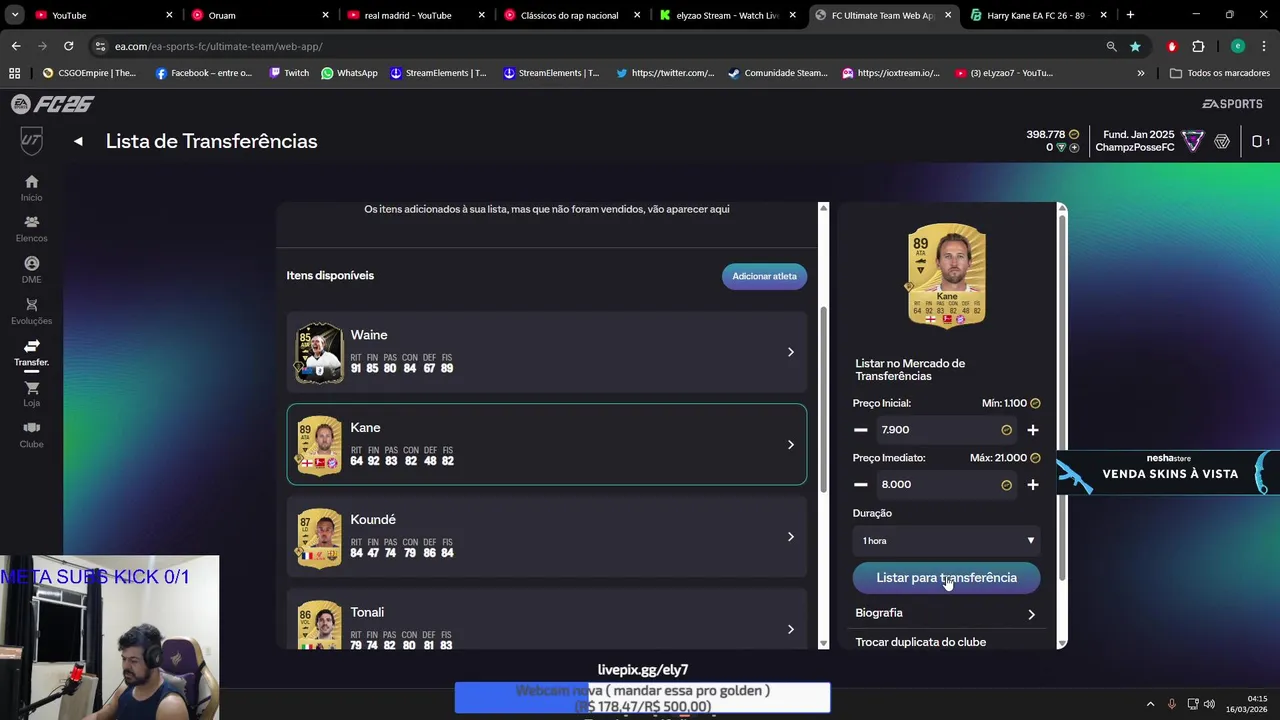This screenshot has width=1280, height=720.
Task: Click the zoom magnifier in address bar
Action: coord(1111,46)
